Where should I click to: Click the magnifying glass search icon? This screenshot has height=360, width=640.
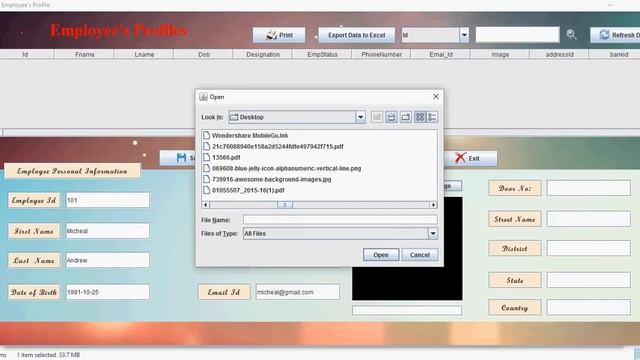point(571,35)
